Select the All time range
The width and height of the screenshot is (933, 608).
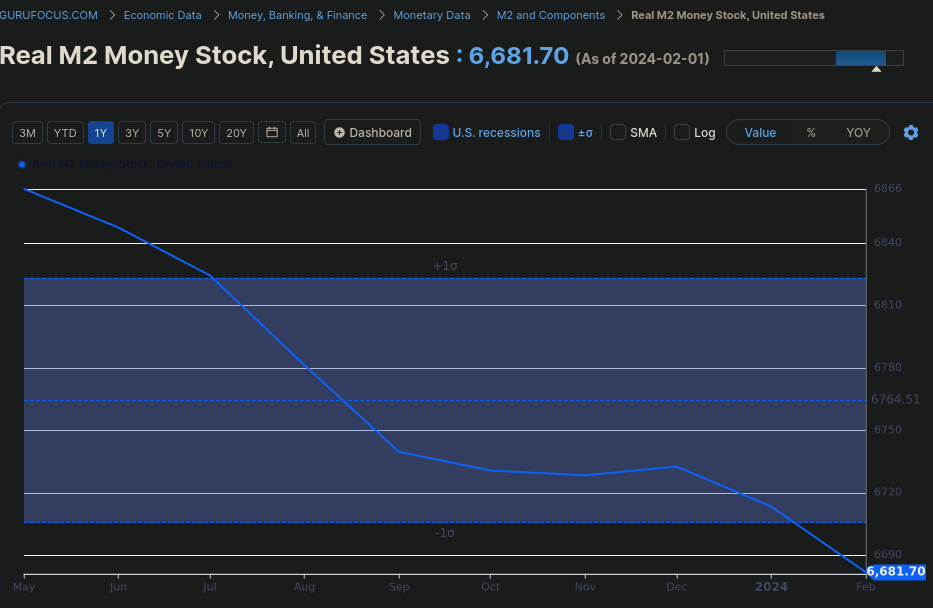[x=303, y=132]
